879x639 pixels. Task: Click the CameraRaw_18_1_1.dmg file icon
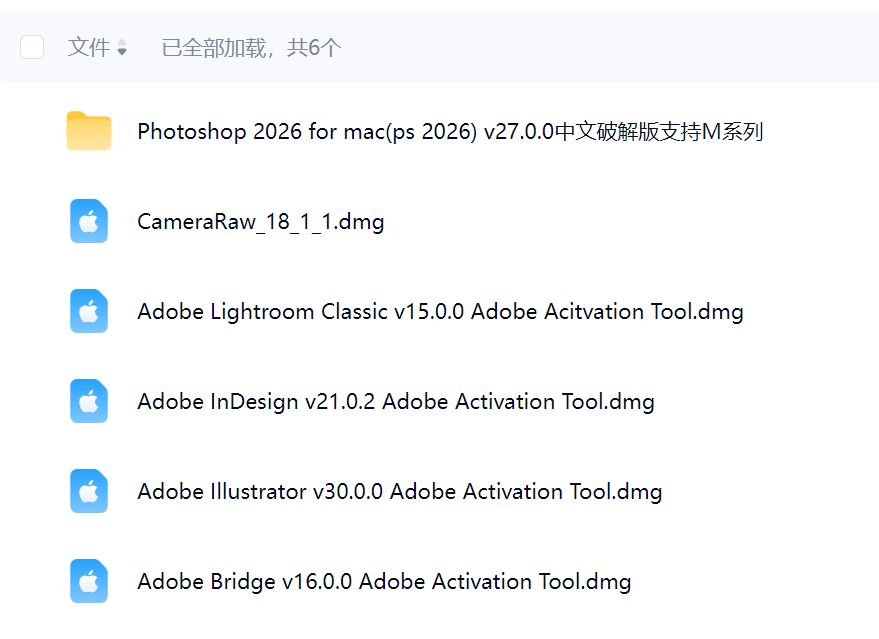tap(89, 222)
